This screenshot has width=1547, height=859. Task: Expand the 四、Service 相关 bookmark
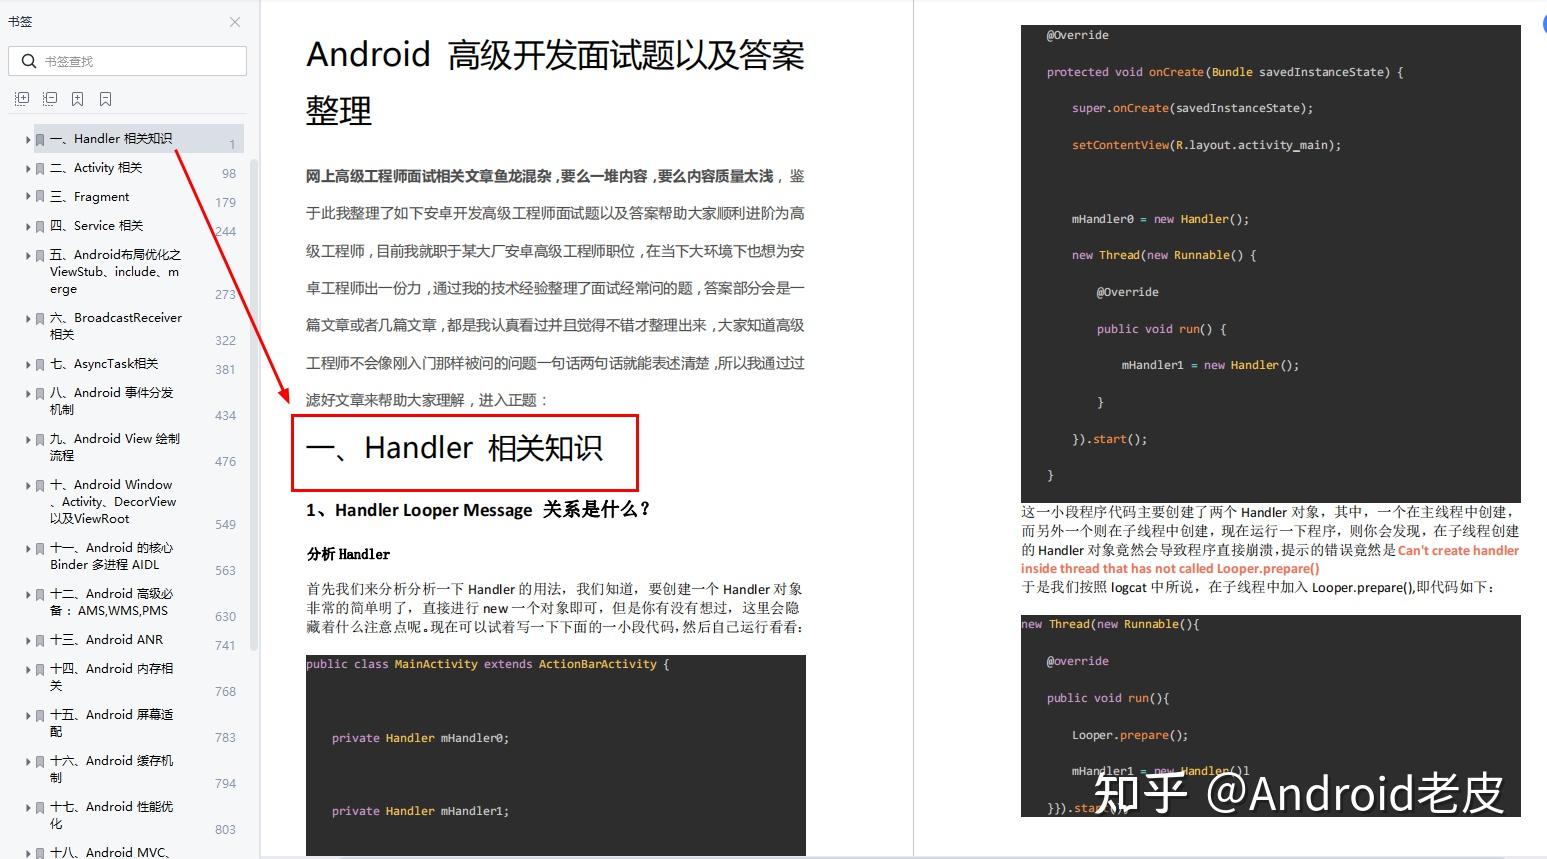click(27, 225)
